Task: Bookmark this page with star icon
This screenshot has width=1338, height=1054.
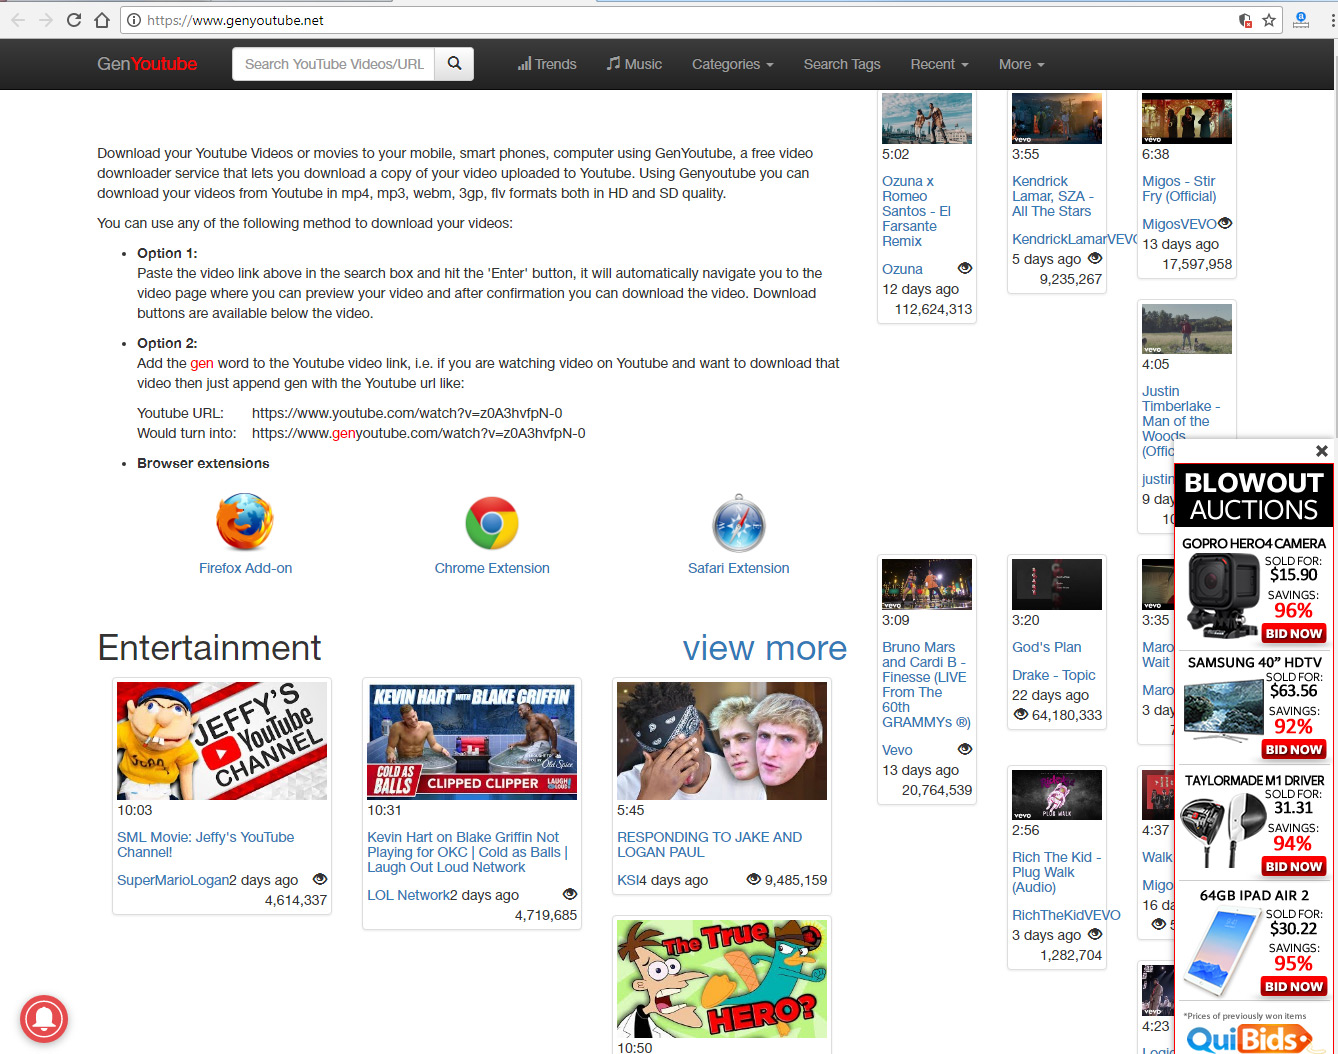Action: point(1269,20)
